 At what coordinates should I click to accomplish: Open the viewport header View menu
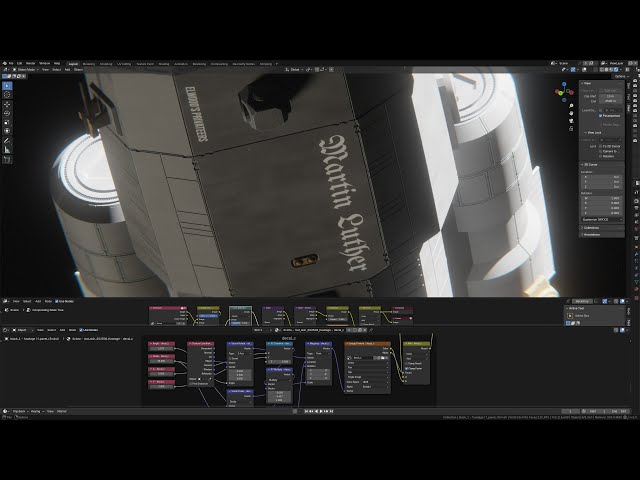[x=45, y=70]
